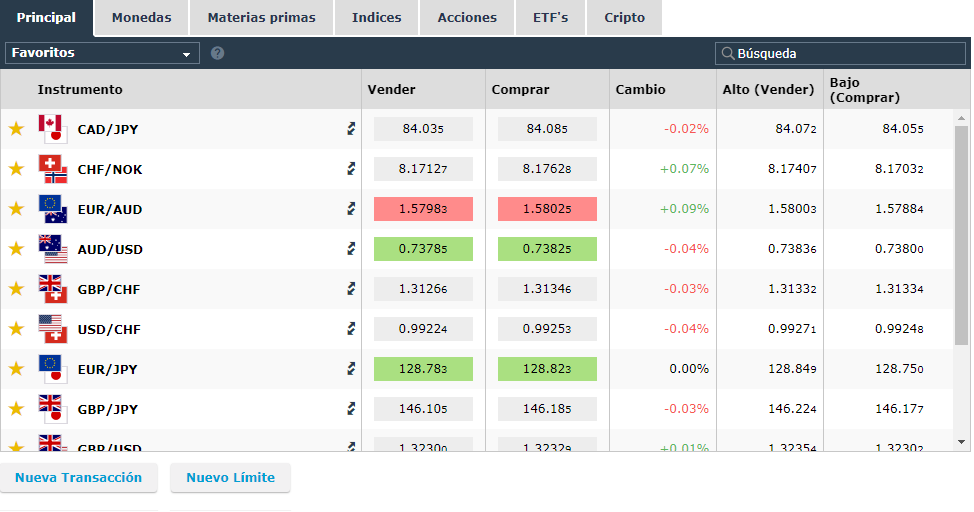Click expand arrow icon for AUD/USD

point(351,249)
